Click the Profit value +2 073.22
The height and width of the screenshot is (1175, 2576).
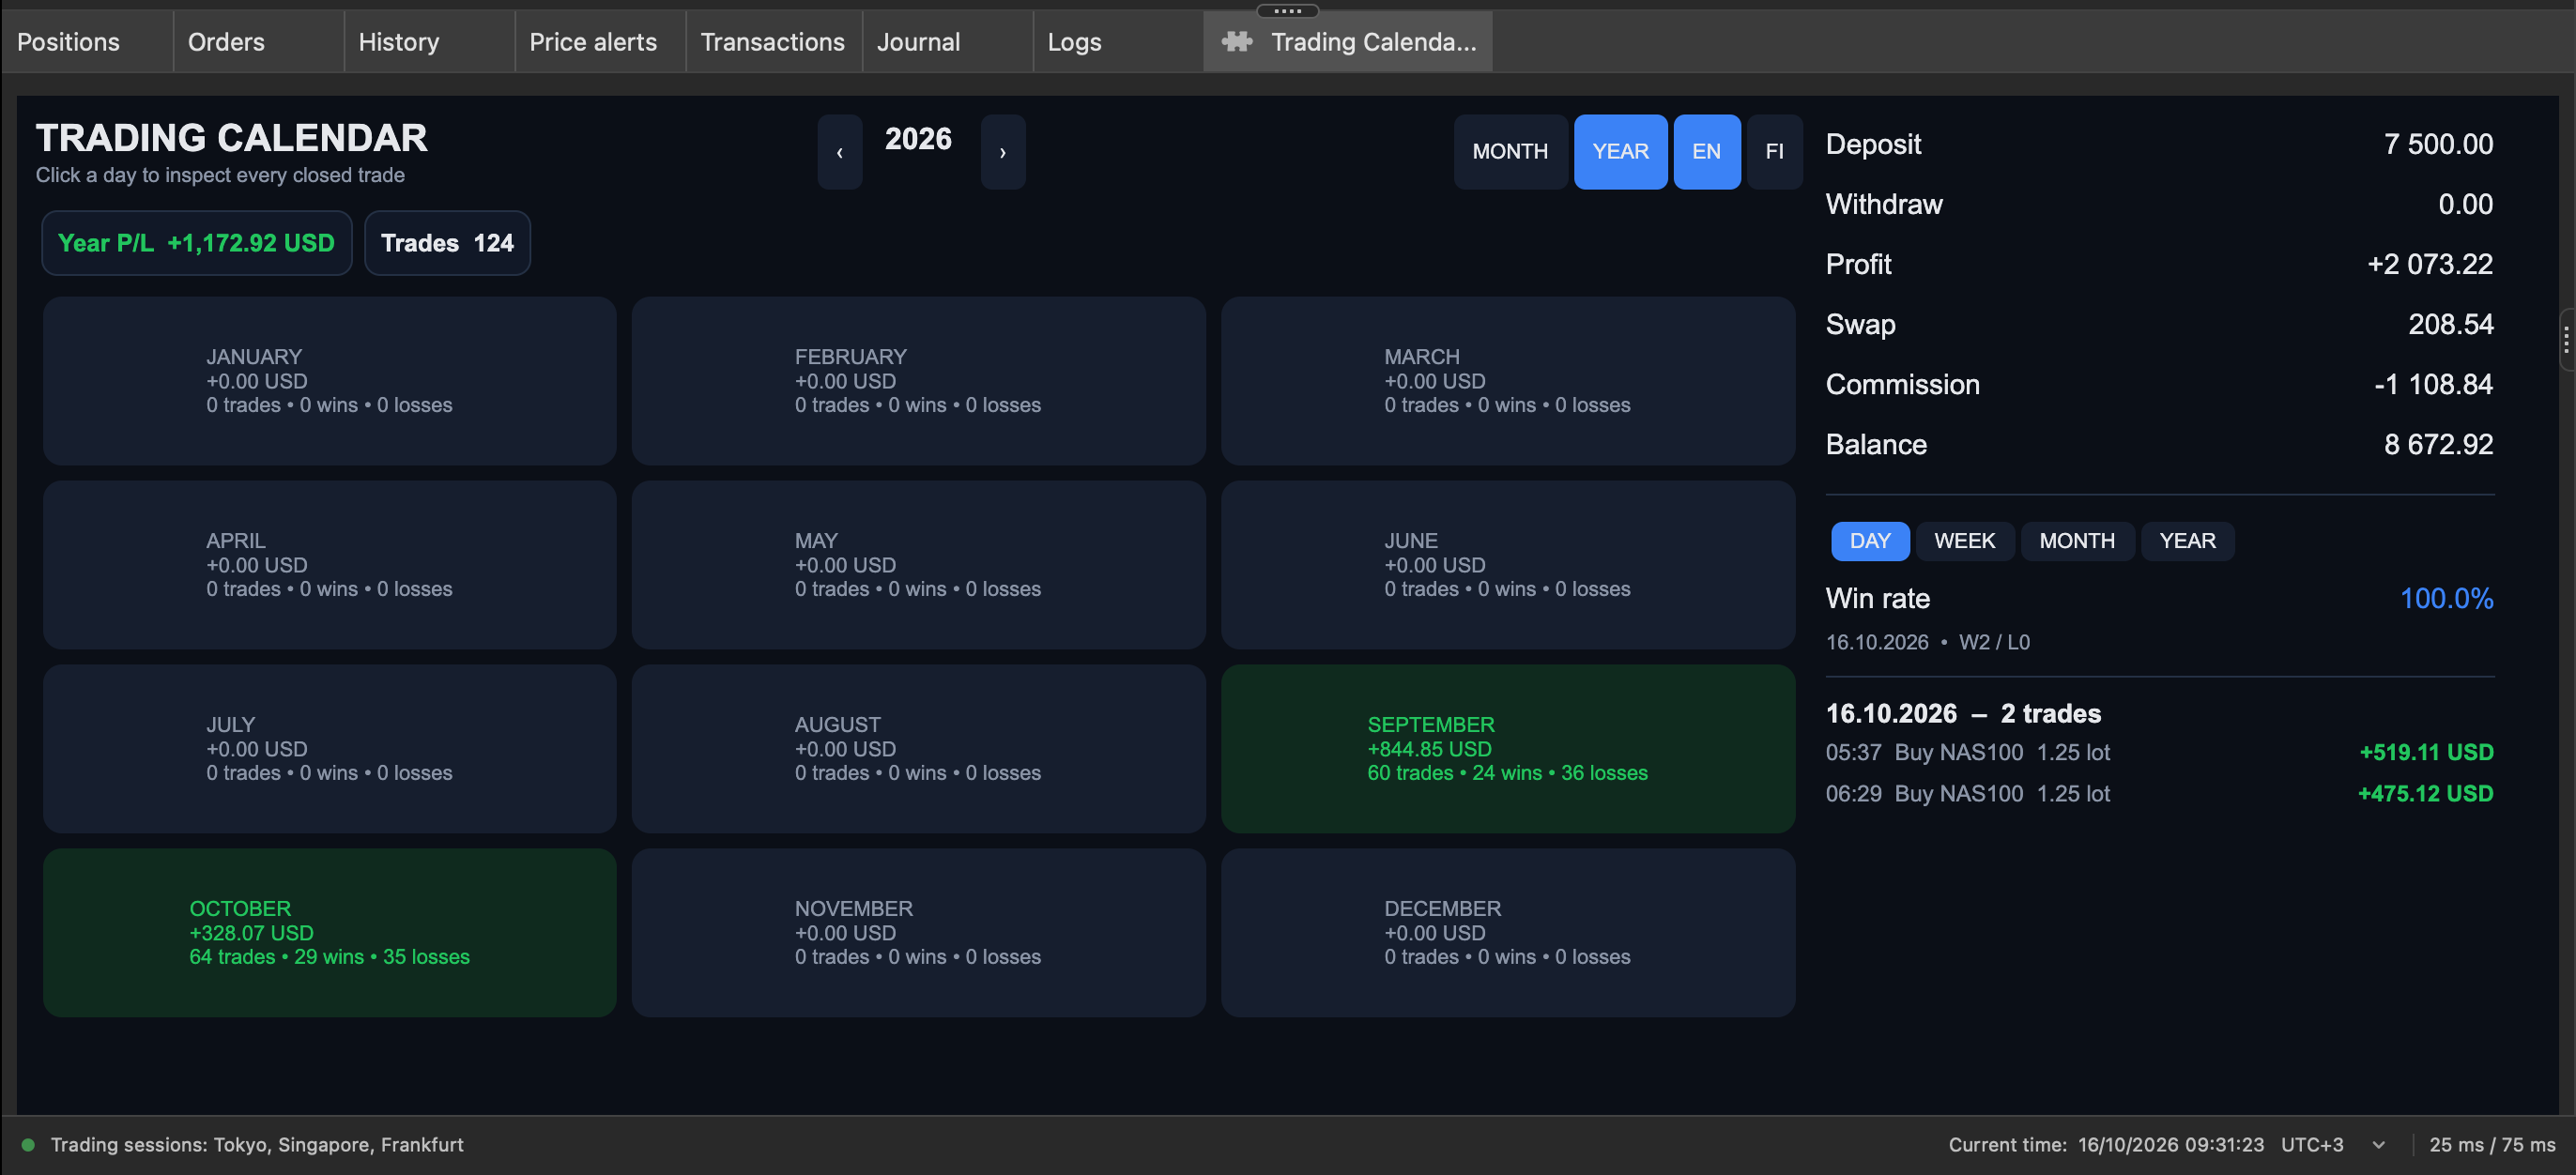[x=2430, y=265]
